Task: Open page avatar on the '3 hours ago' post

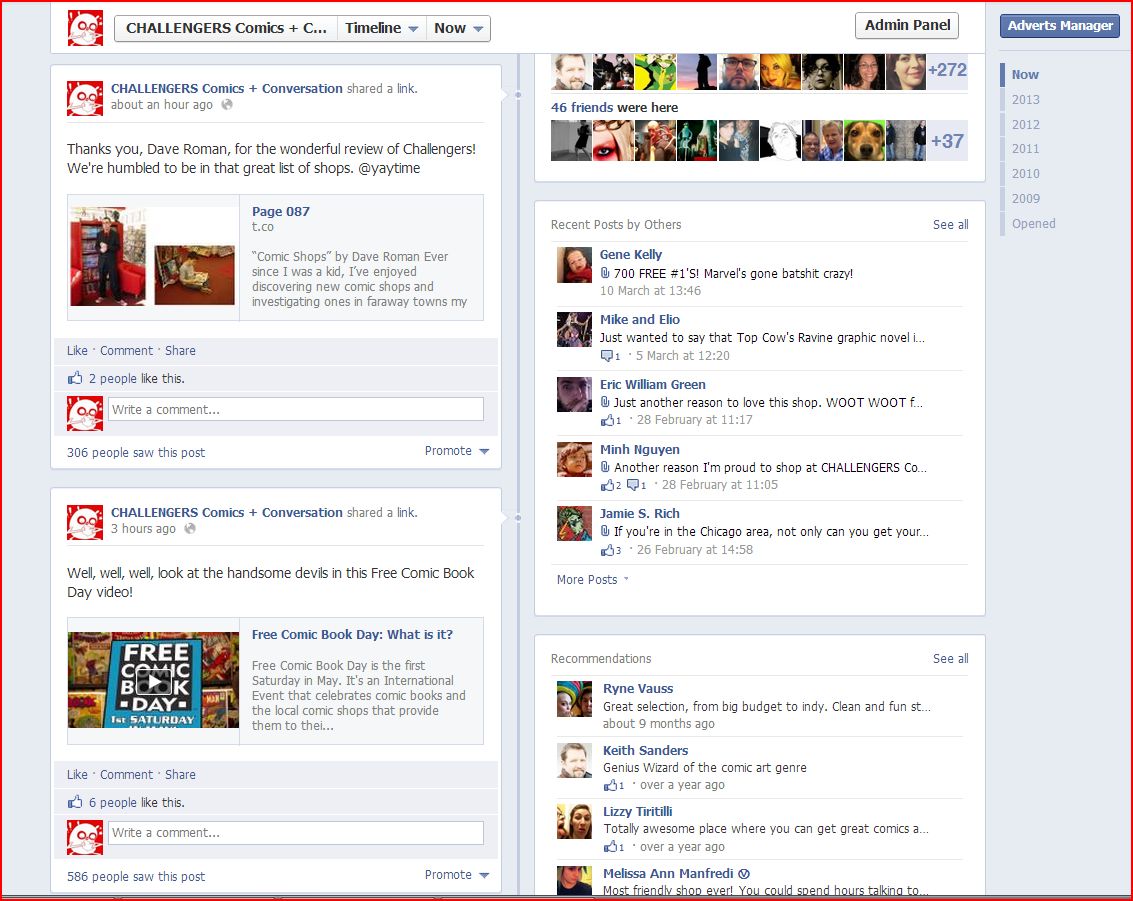Action: pos(85,522)
